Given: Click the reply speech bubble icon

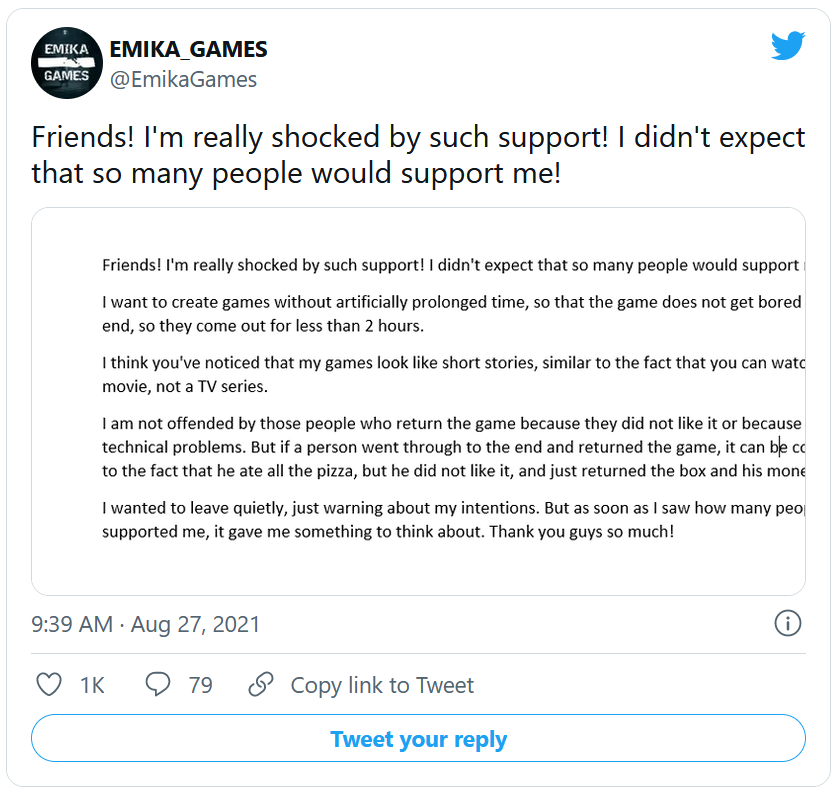Looking at the screenshot, I should (x=159, y=684).
